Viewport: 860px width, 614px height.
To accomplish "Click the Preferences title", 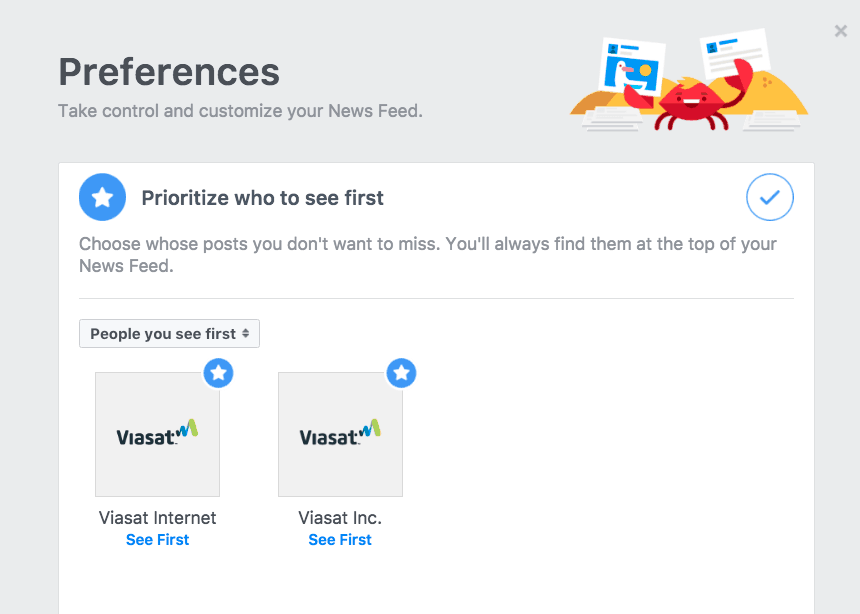I will pos(169,72).
